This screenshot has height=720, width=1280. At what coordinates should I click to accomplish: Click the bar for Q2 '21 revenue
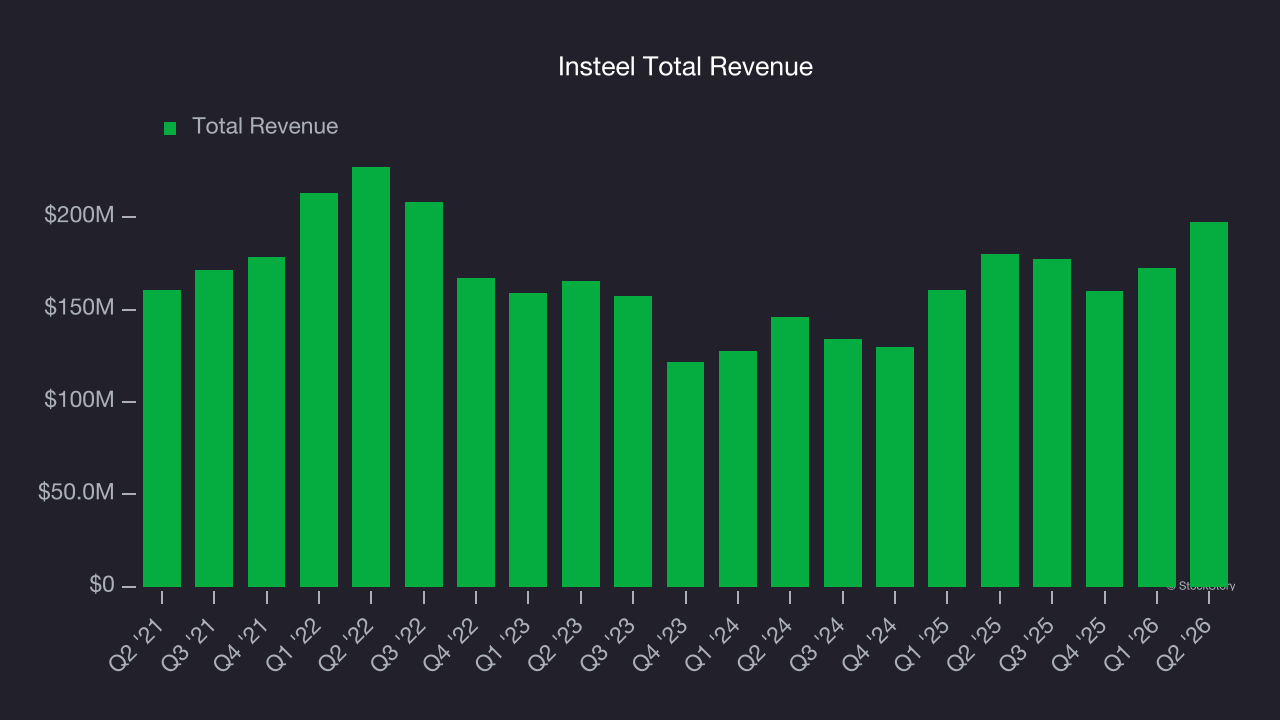162,438
